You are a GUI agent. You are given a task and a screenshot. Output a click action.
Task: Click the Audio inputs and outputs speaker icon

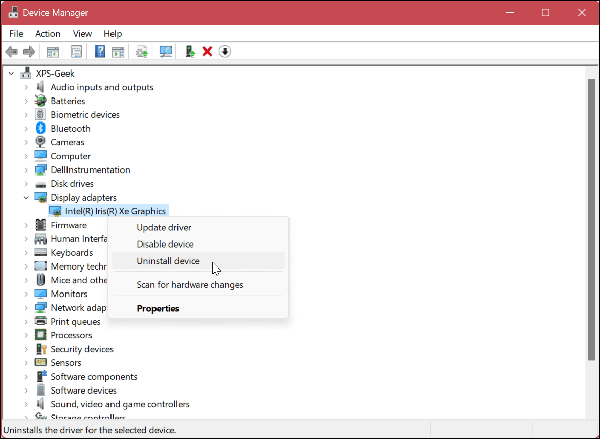40,87
